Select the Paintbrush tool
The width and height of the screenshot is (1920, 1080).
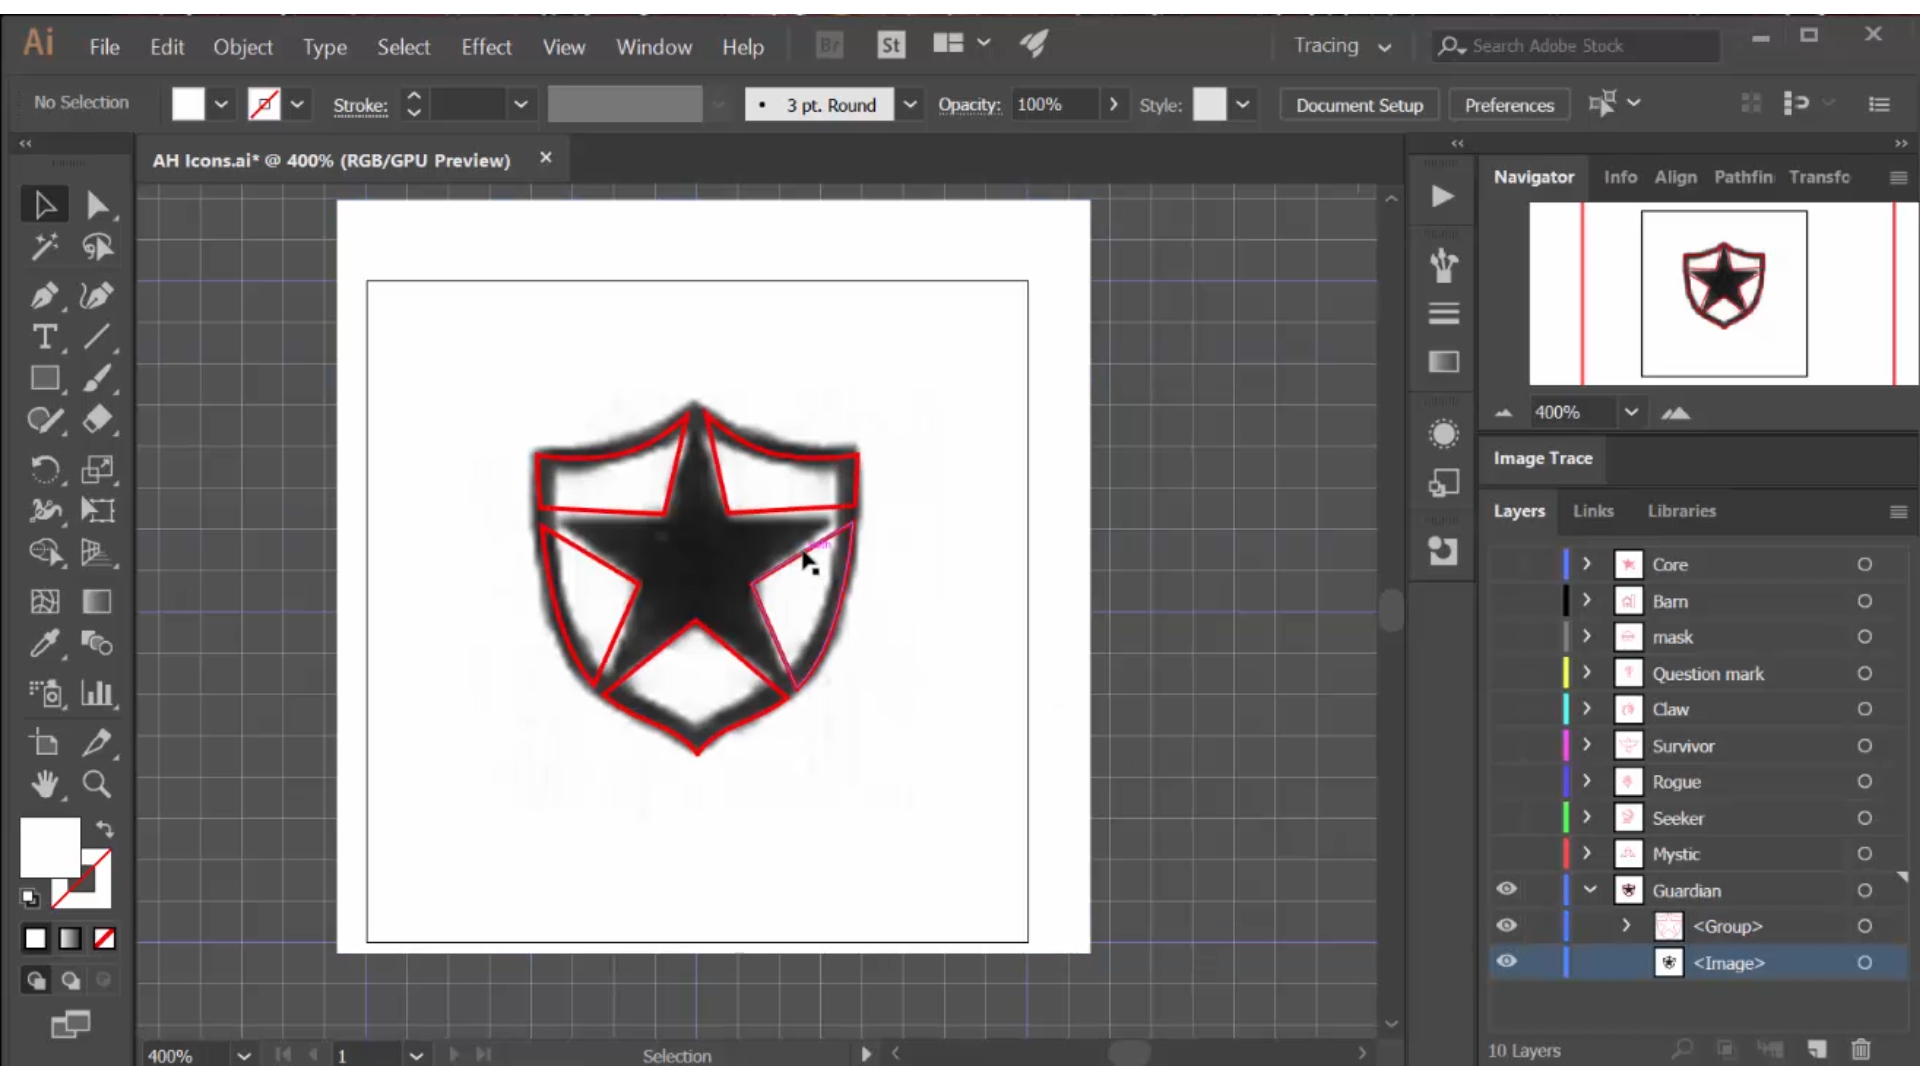[x=97, y=379]
